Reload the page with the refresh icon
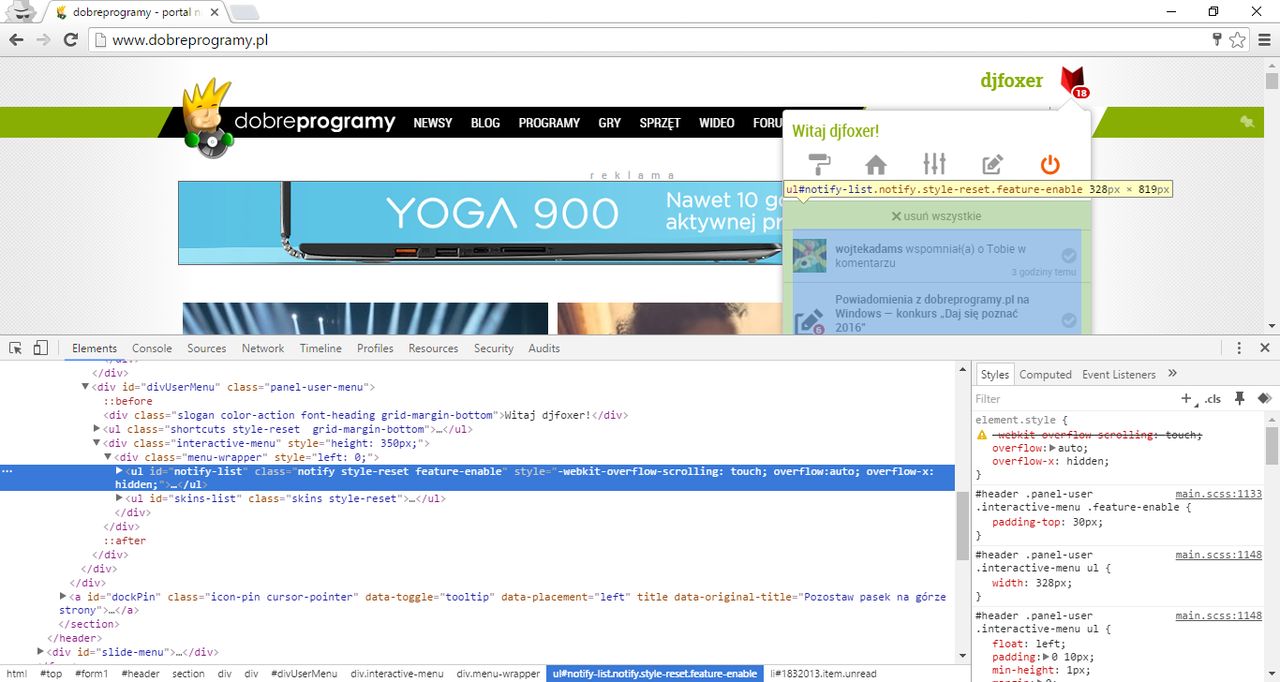 click(x=70, y=40)
